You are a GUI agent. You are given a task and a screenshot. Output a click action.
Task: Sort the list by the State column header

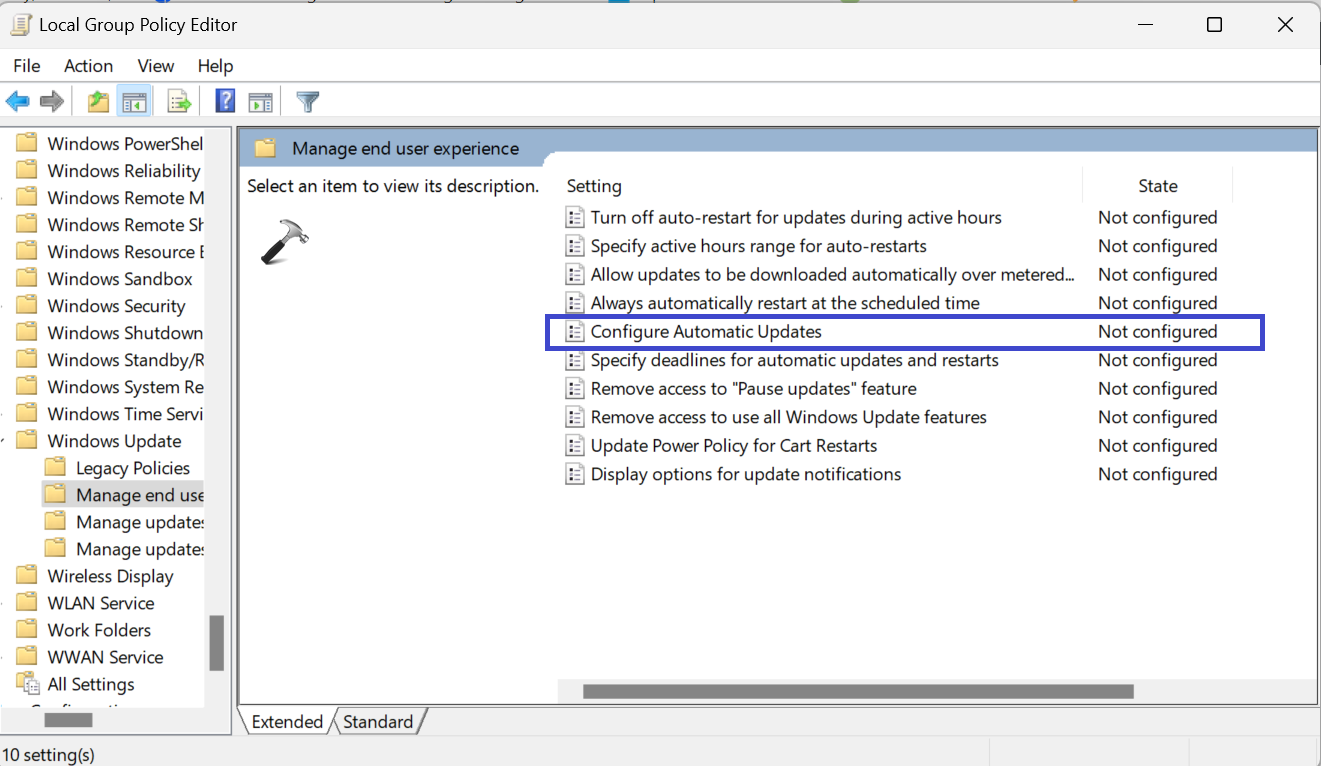click(1158, 186)
